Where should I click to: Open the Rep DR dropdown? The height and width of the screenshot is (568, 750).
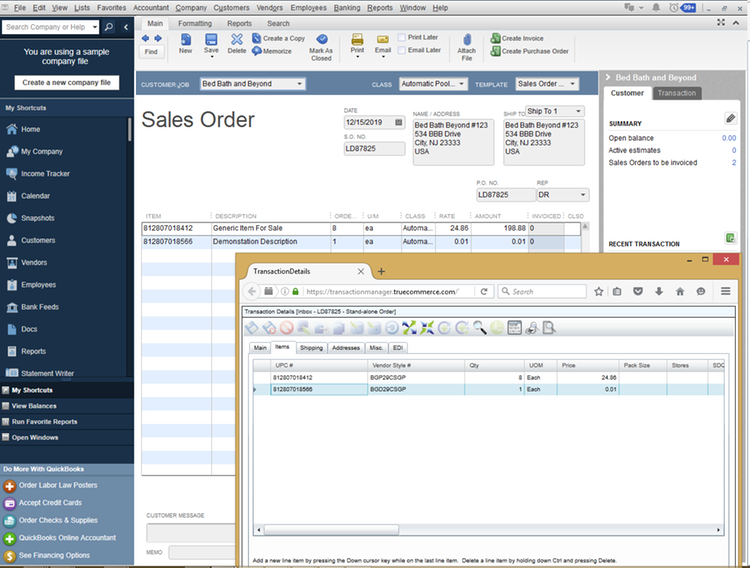coord(583,195)
